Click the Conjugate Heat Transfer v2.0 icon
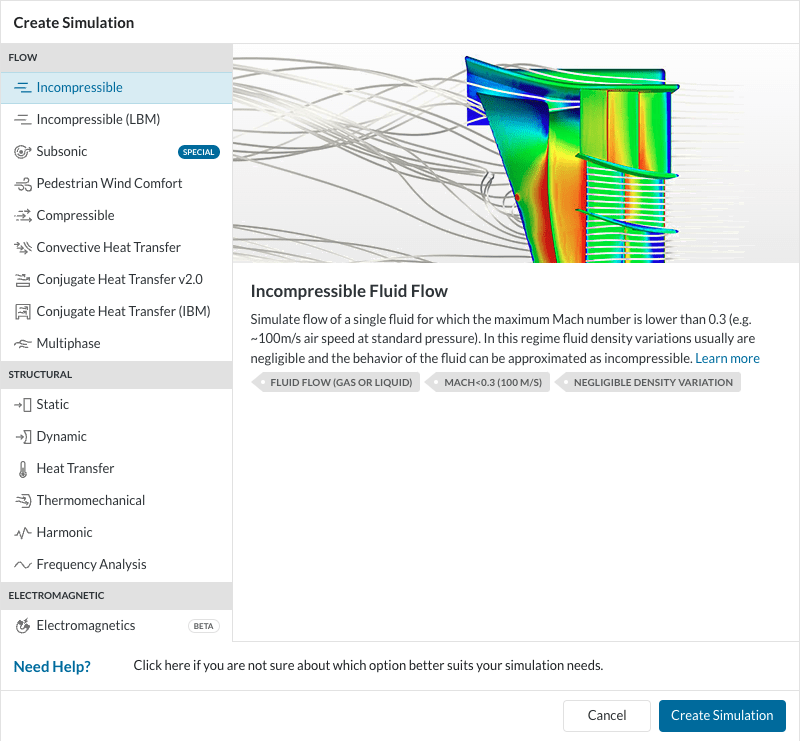The height and width of the screenshot is (741, 800). point(20,279)
